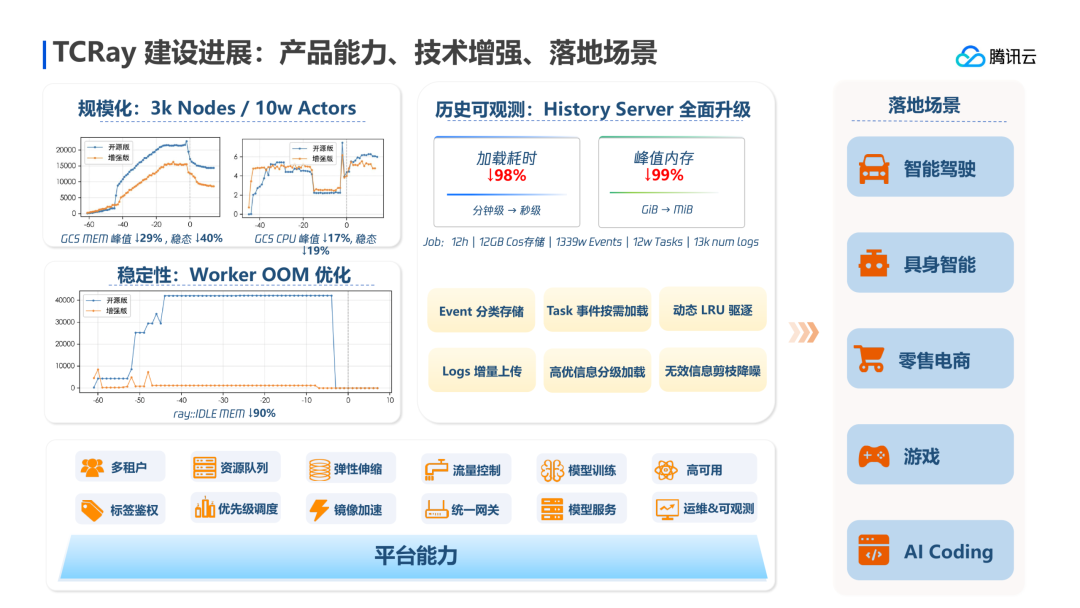Click the robot icon for 具身智能
The image size is (1080, 608).
pyautogui.click(x=873, y=264)
